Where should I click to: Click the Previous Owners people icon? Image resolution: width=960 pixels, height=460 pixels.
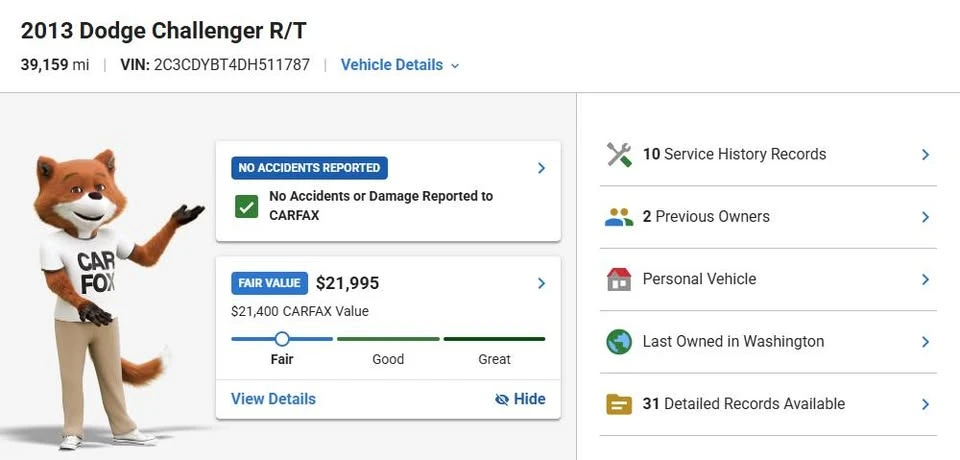[619, 217]
